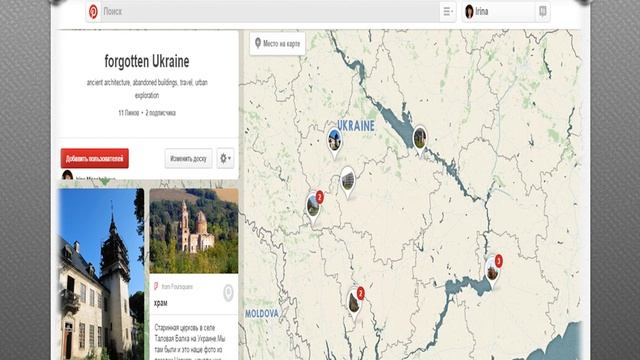Click the forgotten Ukraine board title
The width and height of the screenshot is (640, 360).
tap(147, 62)
